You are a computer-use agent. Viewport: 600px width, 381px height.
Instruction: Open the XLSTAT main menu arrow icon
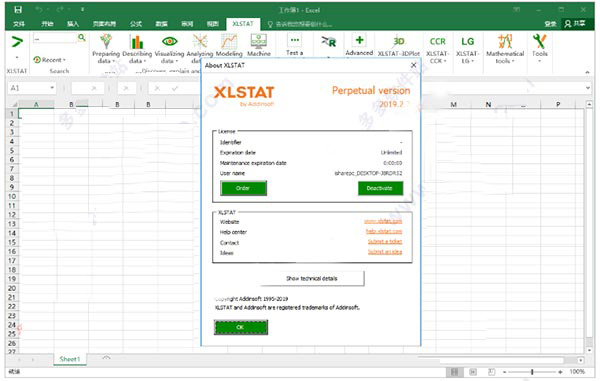point(17,41)
